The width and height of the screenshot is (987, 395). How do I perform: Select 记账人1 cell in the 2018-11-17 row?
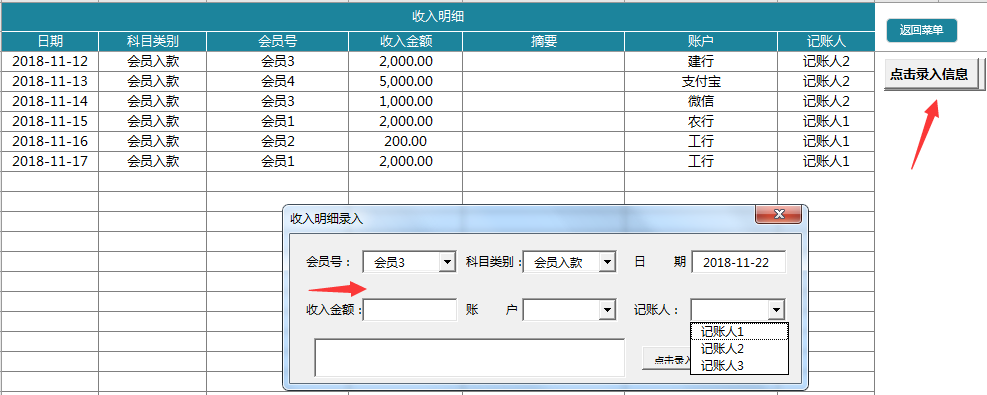(x=826, y=161)
